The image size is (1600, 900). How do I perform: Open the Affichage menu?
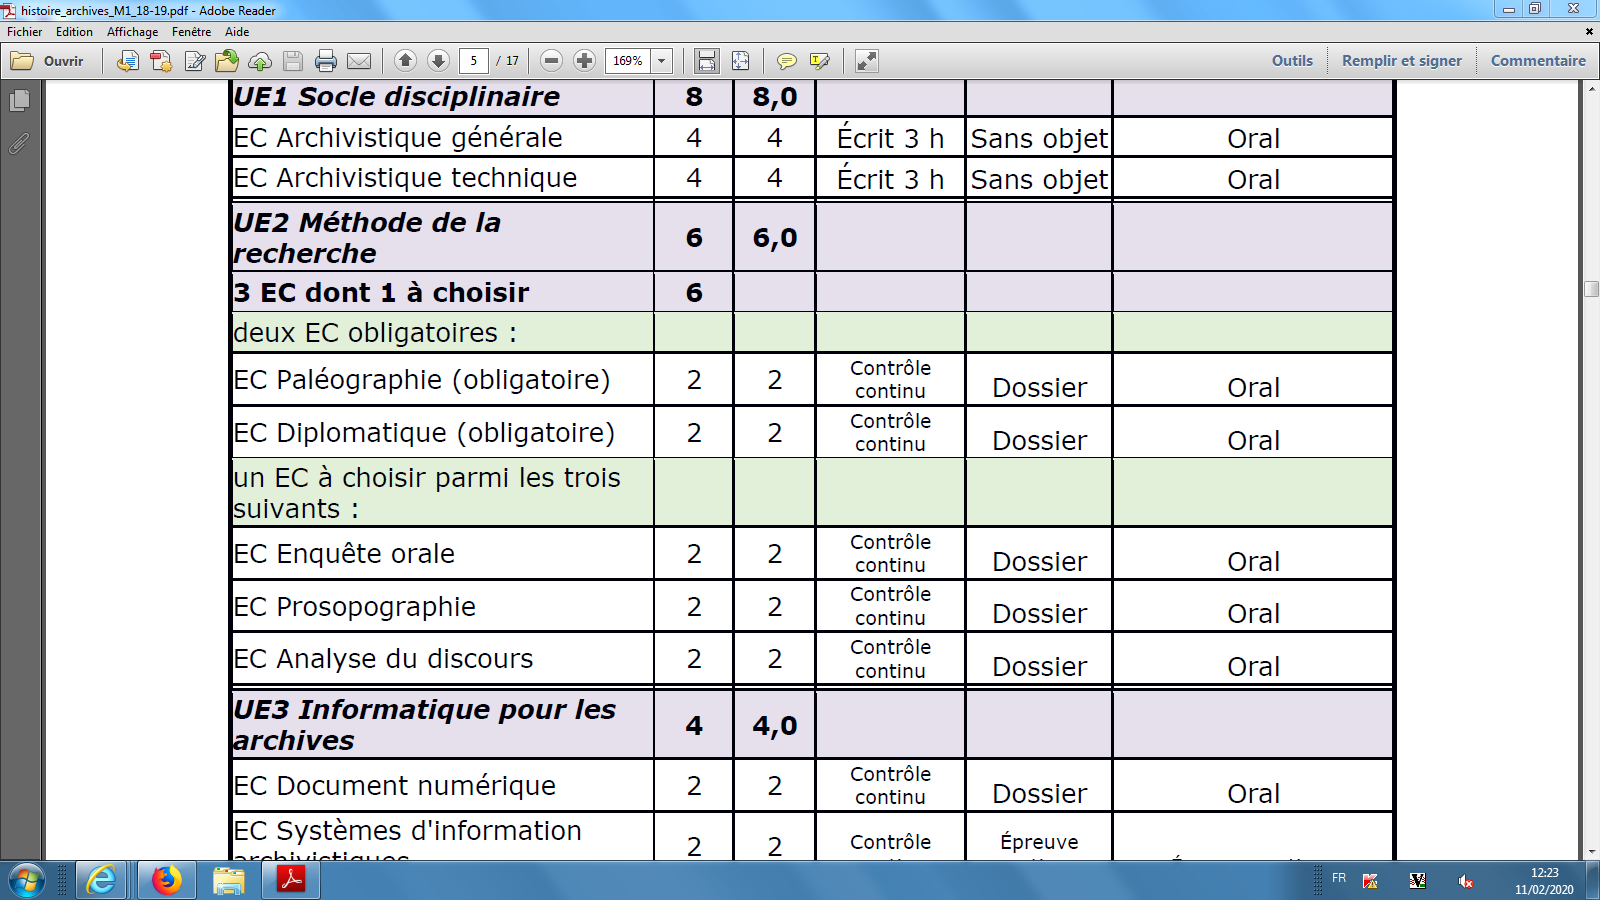133,32
